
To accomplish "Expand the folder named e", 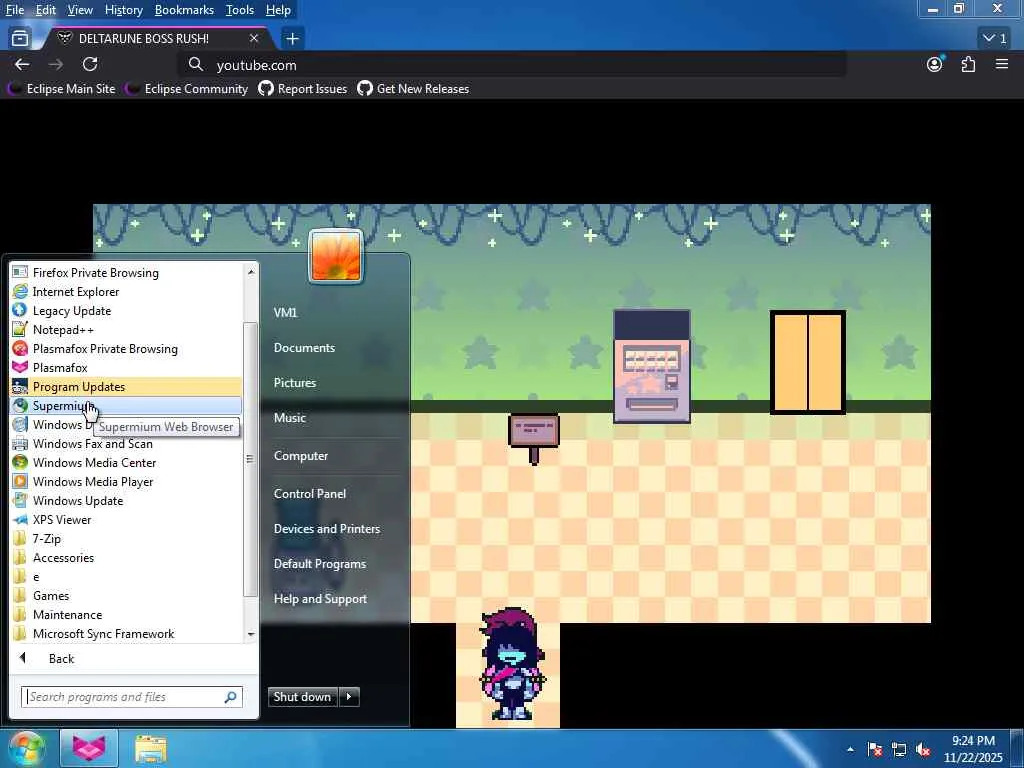I will click(126, 577).
